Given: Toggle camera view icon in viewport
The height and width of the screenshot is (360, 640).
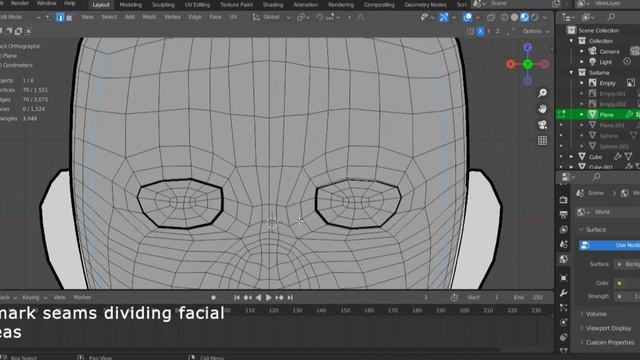Looking at the screenshot, I should click(542, 124).
